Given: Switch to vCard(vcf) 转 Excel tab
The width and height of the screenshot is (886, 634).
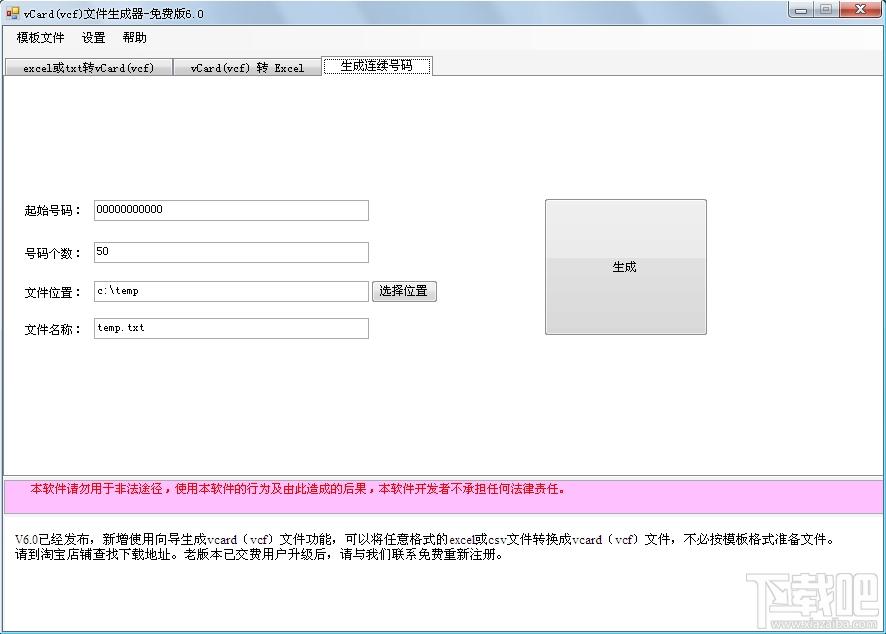Looking at the screenshot, I should 247,68.
